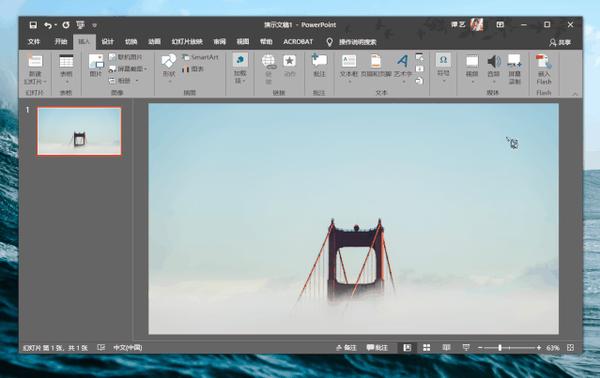Switch to the Animations tab
Screen dimensions: 600x378
[154, 42]
